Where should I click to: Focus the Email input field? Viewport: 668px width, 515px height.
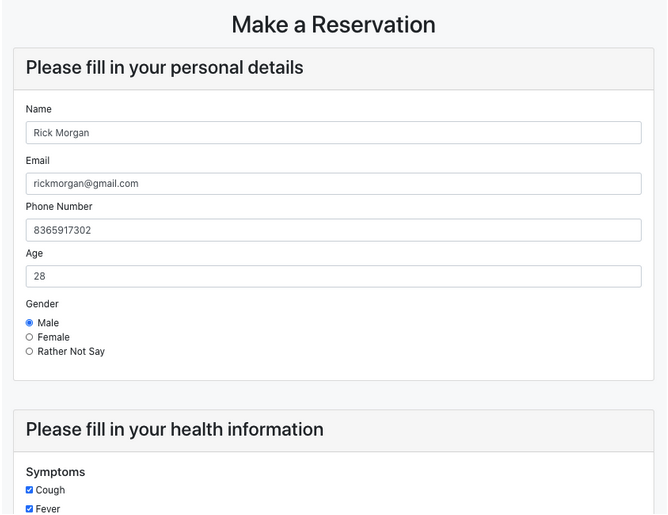(x=333, y=184)
